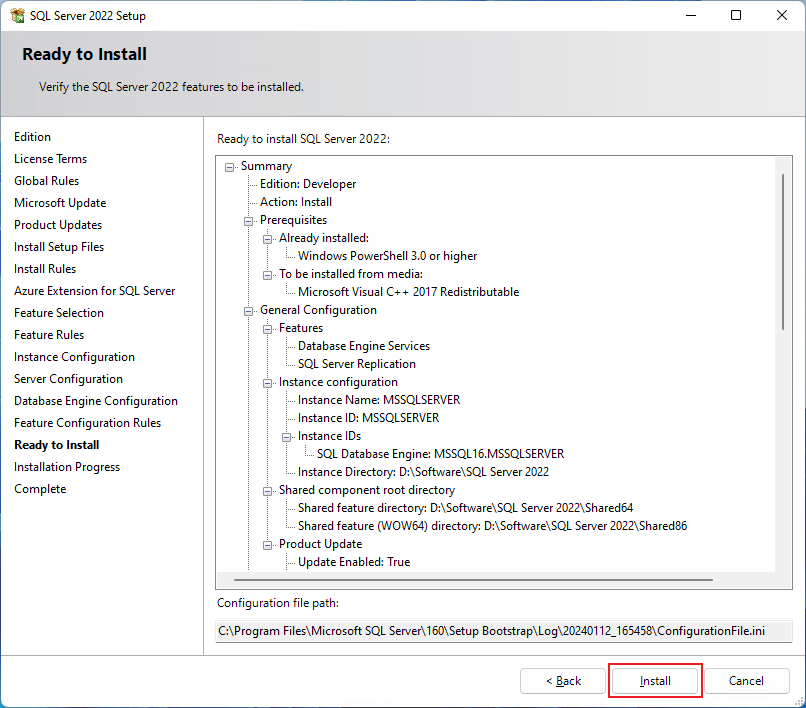Collapse To be installed from media node

click(x=267, y=275)
